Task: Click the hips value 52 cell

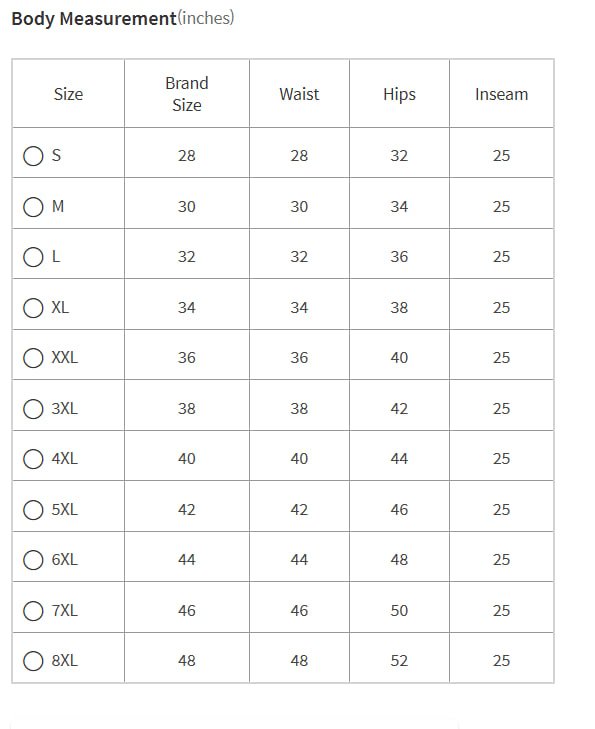Action: [x=399, y=661]
